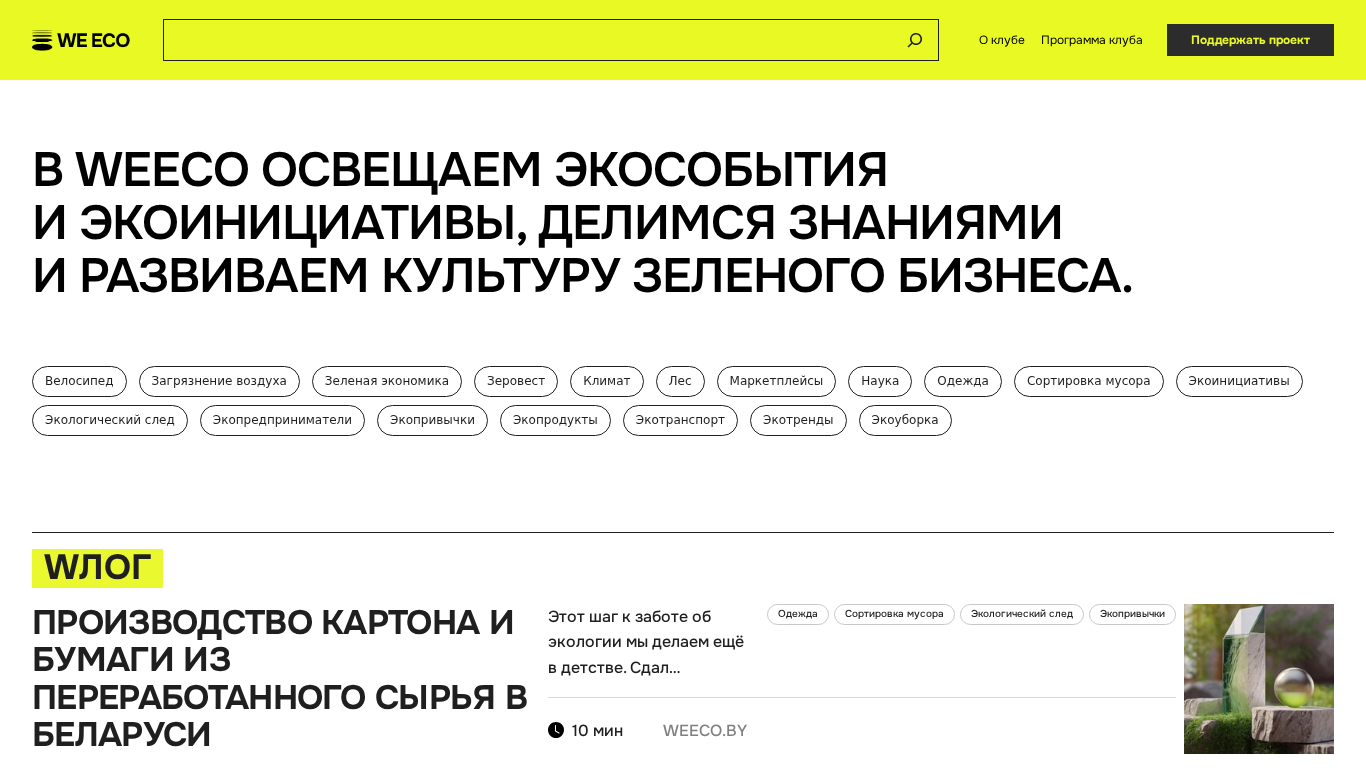The width and height of the screenshot is (1366, 768).
Task: Click the WEECO.BY source label
Action: coord(705,731)
